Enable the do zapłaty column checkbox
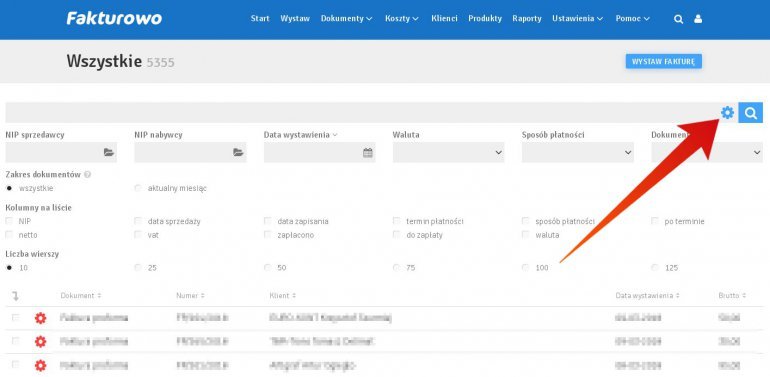 click(397, 235)
